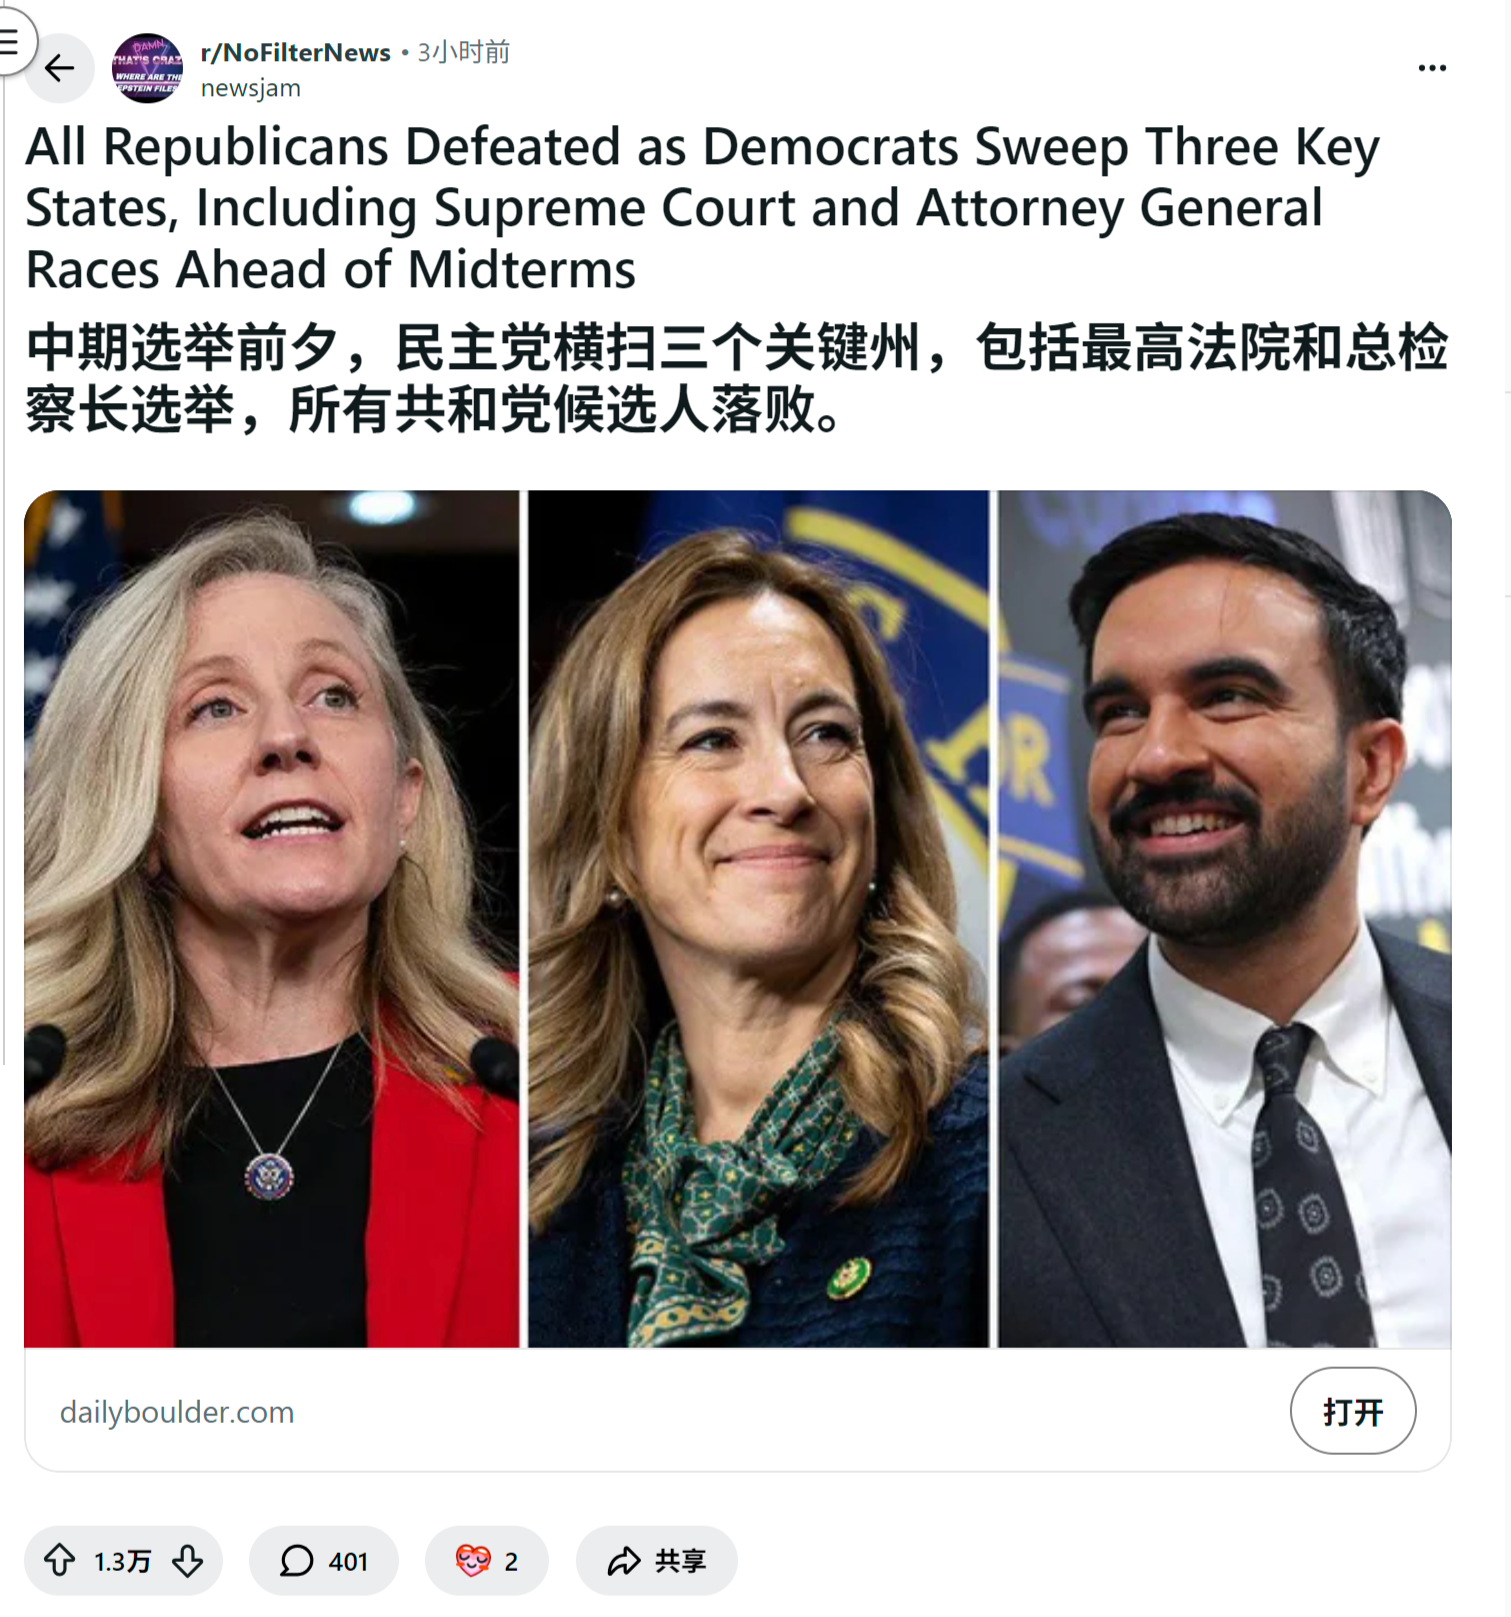Open the link with 打开 button

coord(1353,1411)
